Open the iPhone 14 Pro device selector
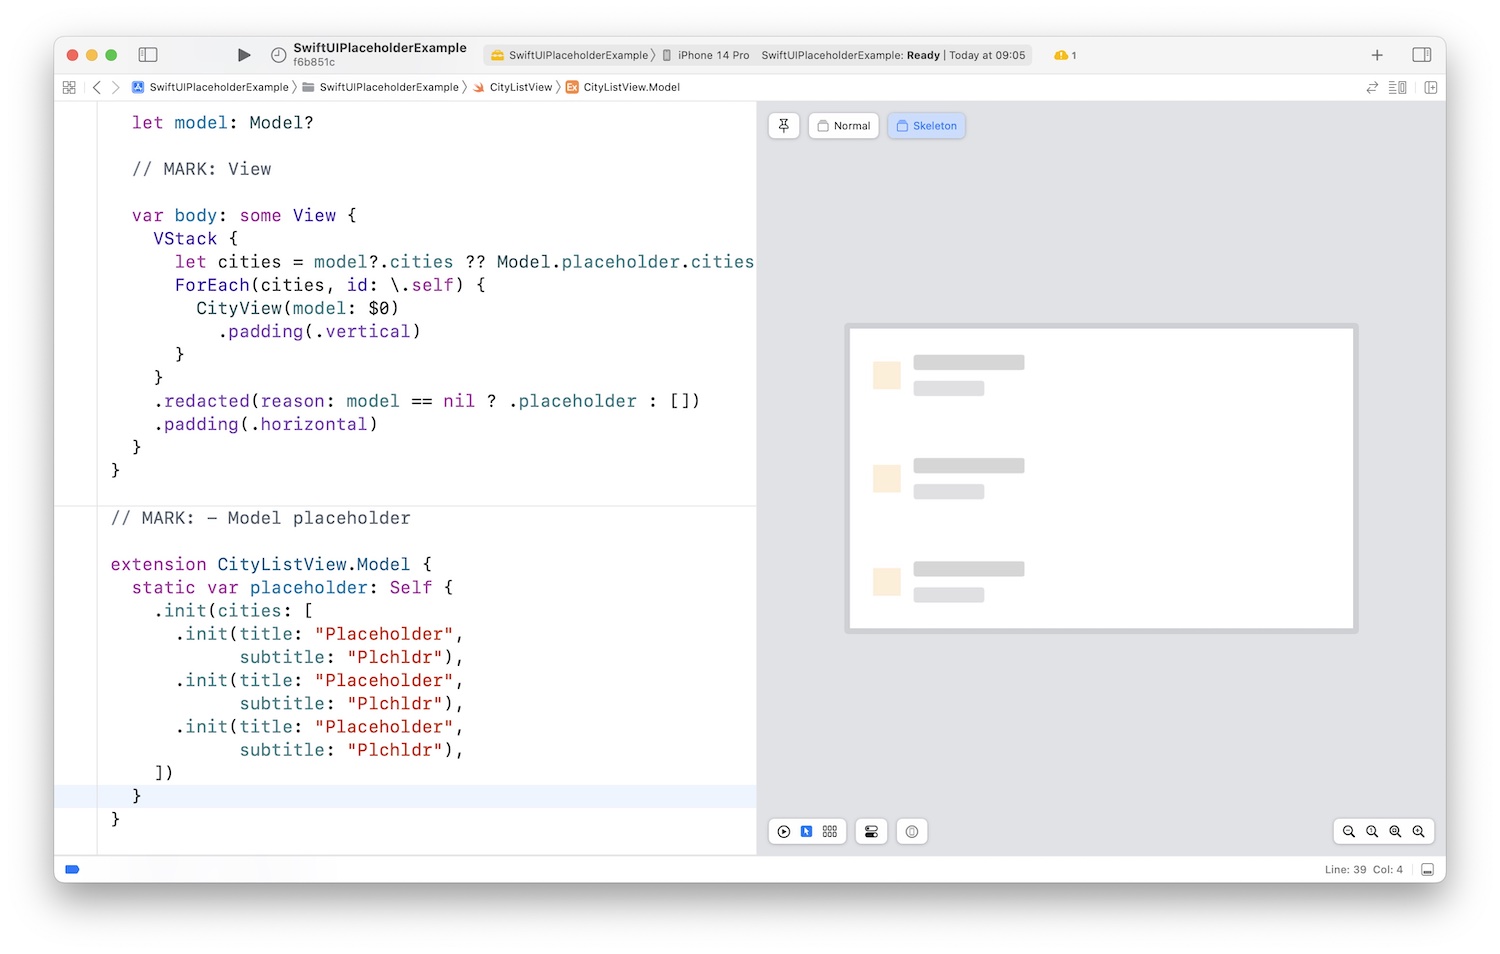Viewport: 1500px width, 954px height. point(706,55)
